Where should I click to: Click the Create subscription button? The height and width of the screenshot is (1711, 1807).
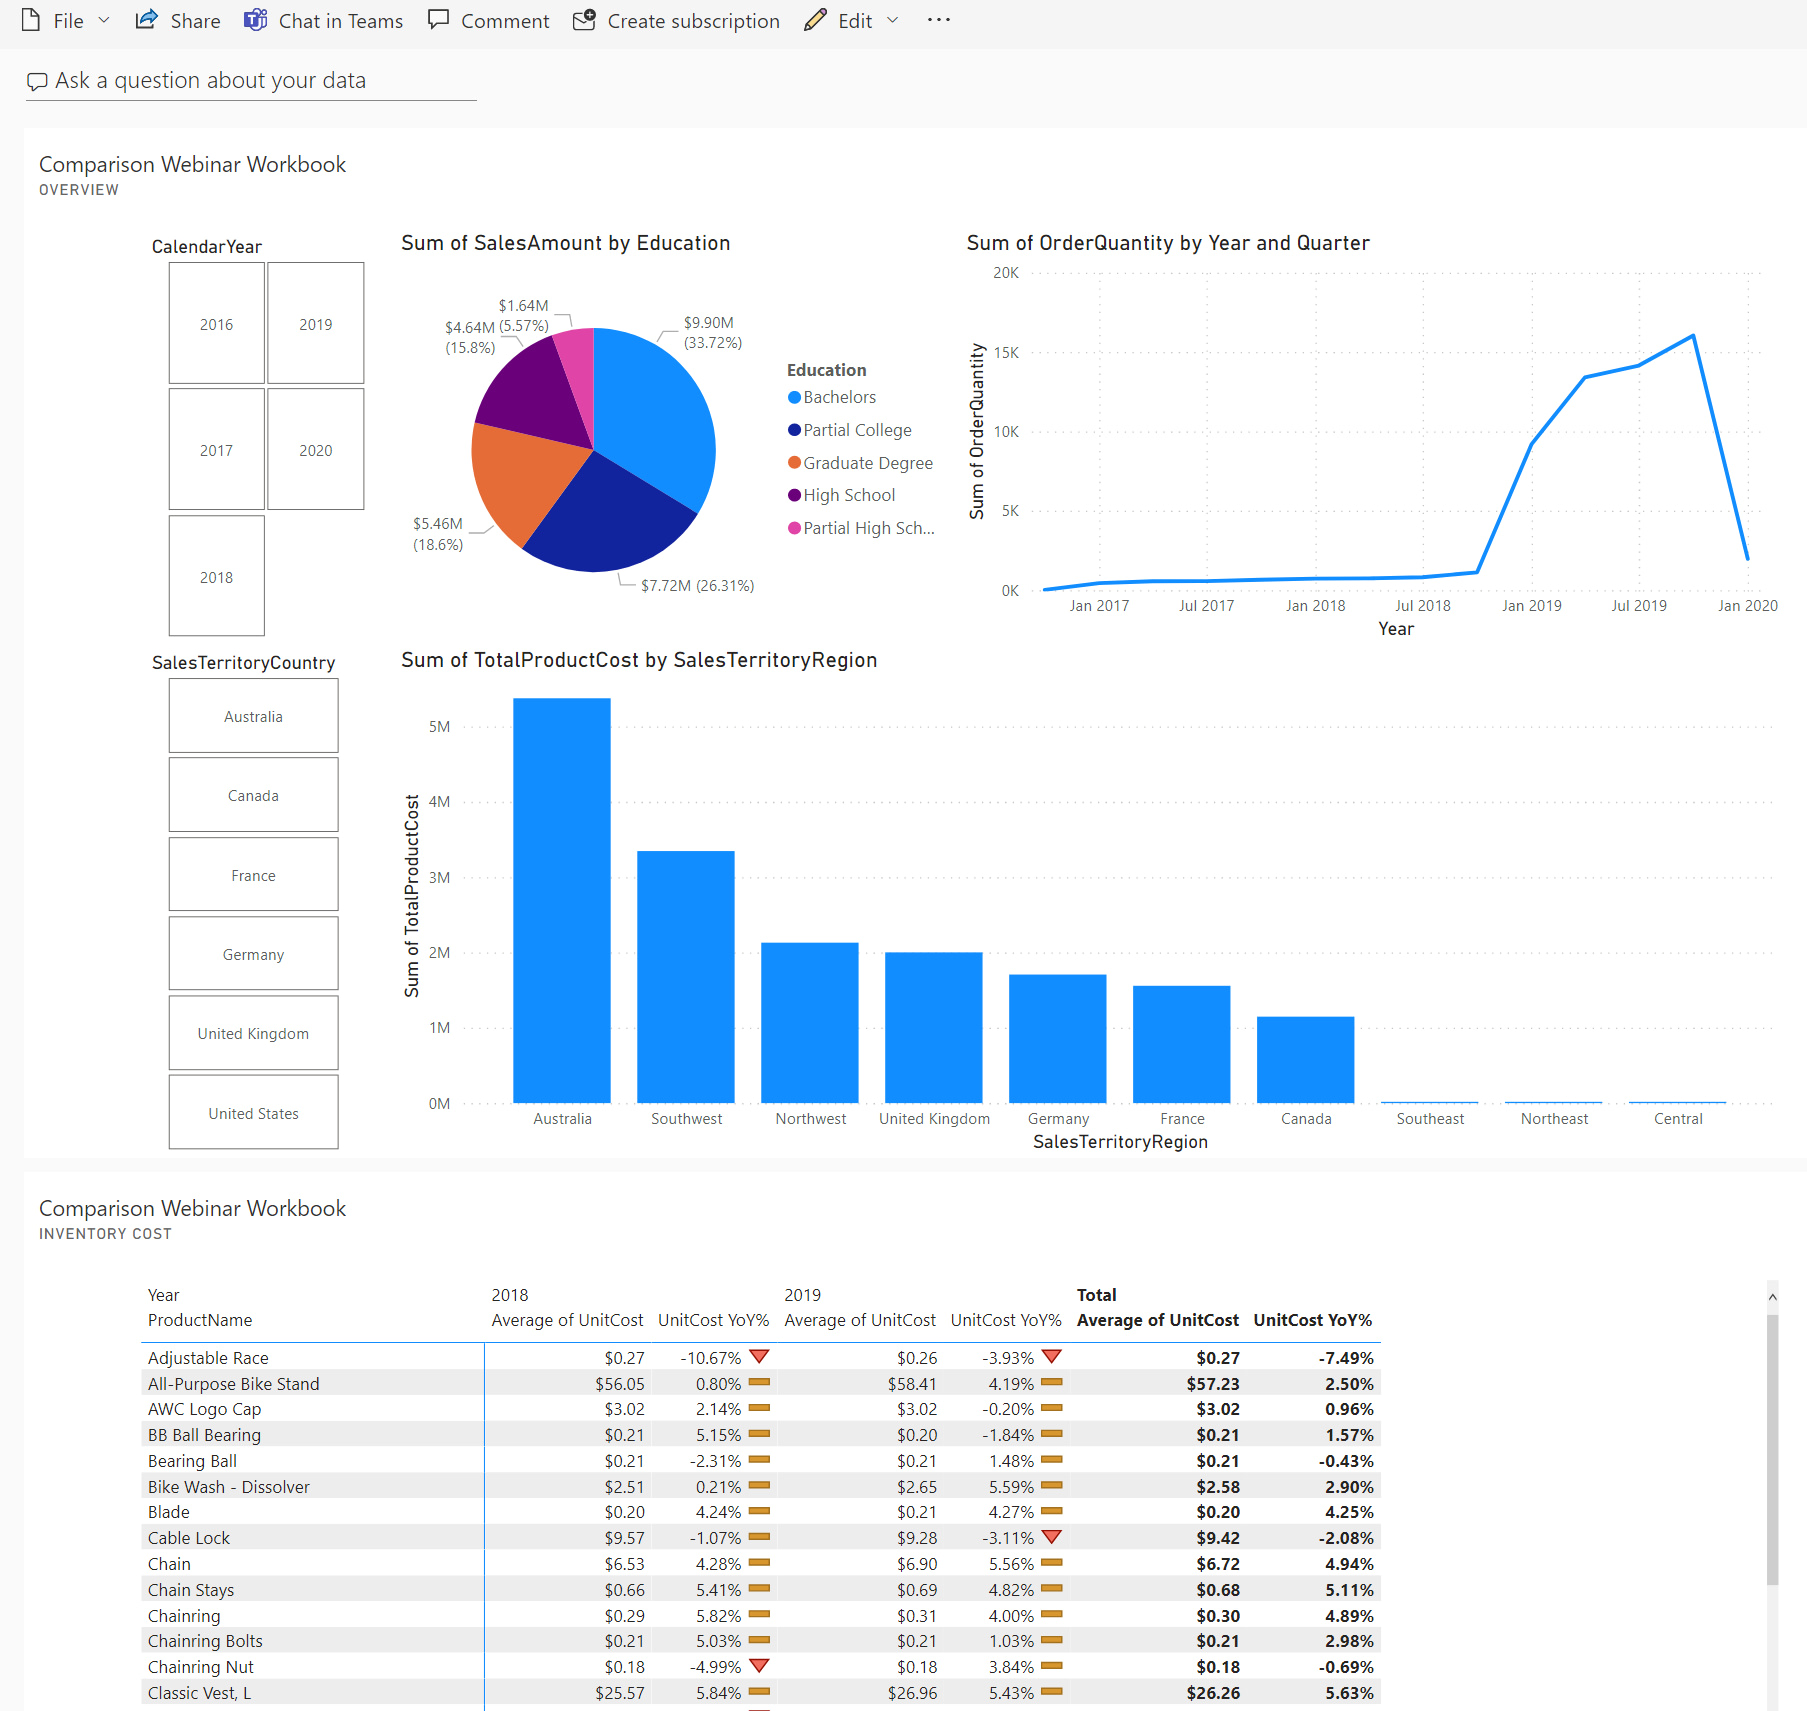(x=693, y=20)
